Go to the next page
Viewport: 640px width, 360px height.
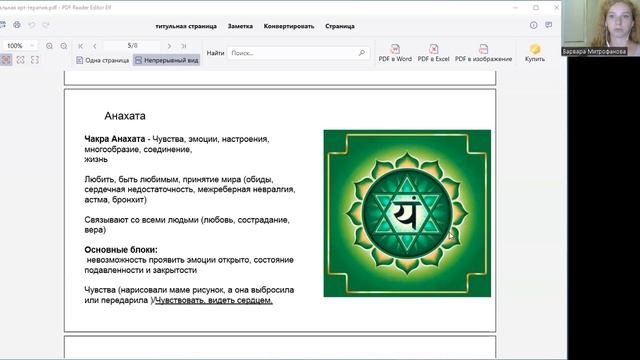pyautogui.click(x=169, y=46)
